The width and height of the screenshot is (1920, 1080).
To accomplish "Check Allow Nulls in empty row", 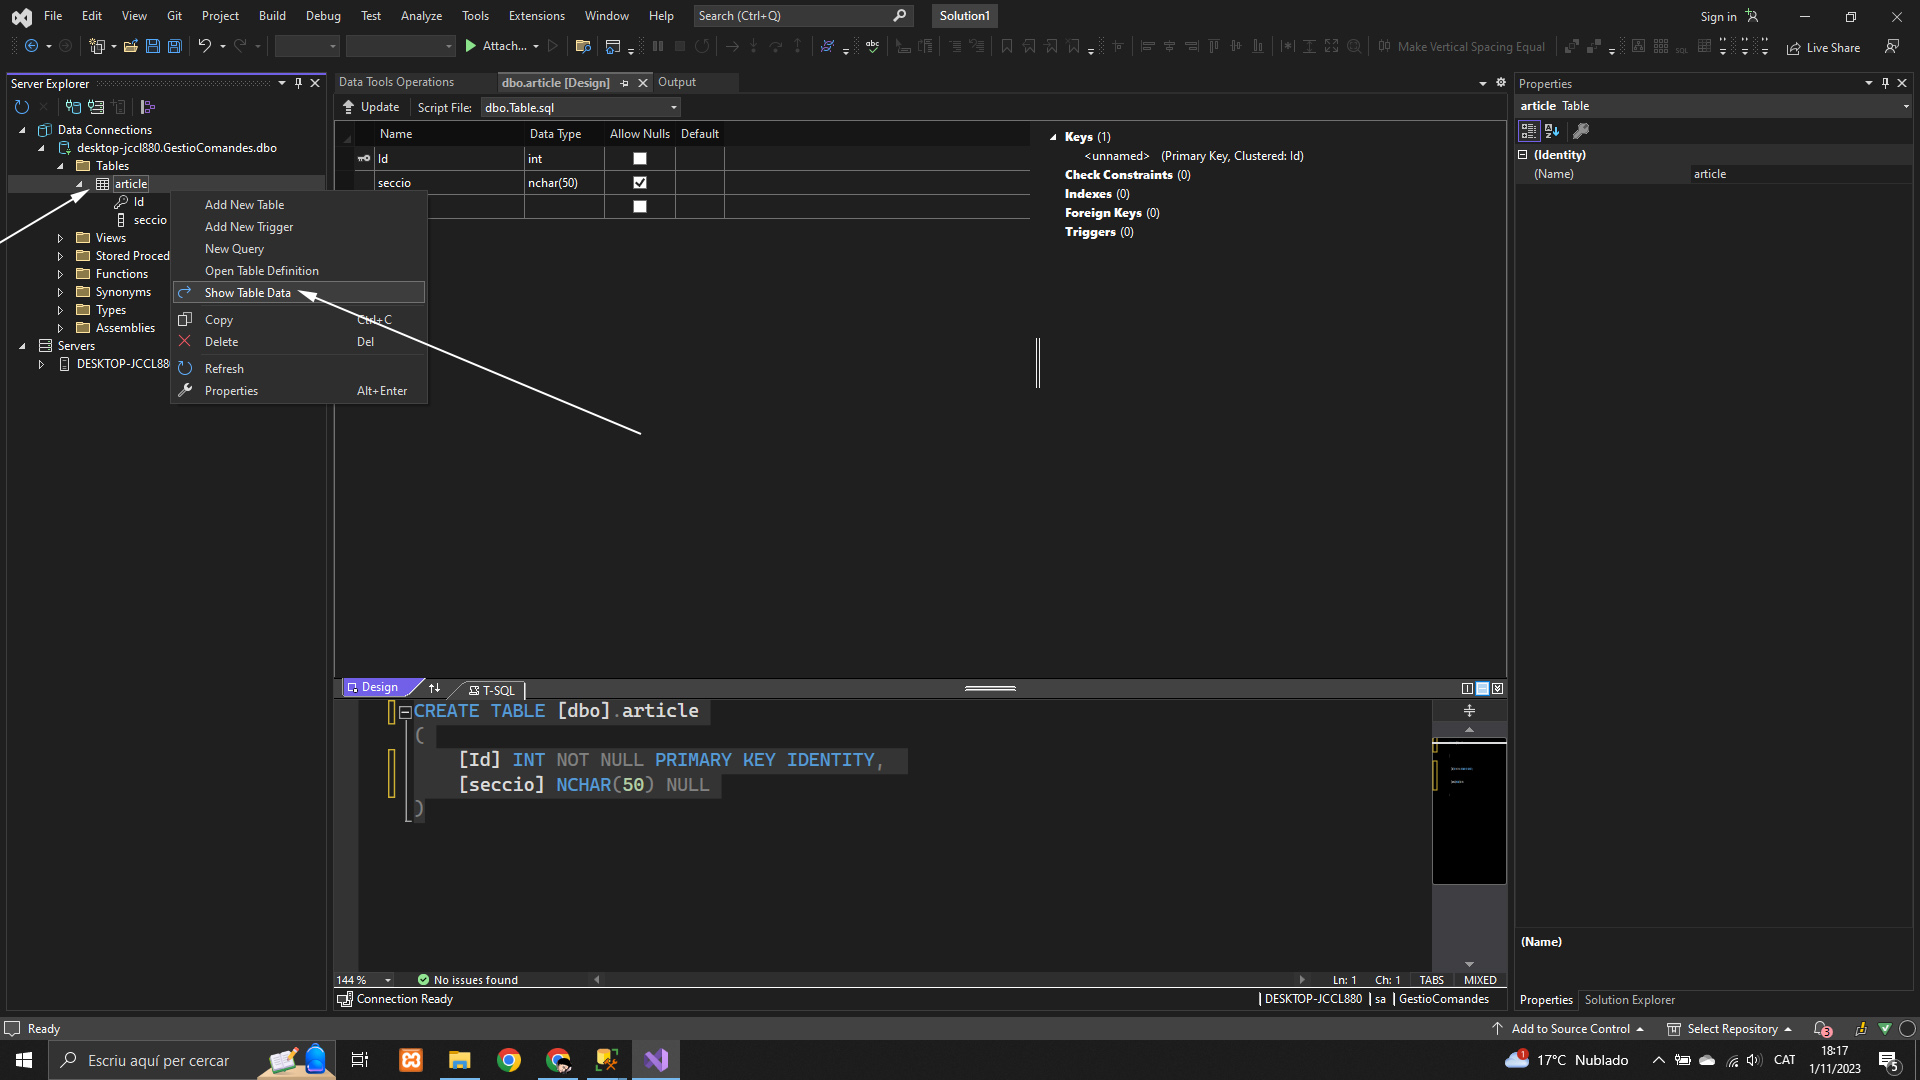I will [x=640, y=207].
